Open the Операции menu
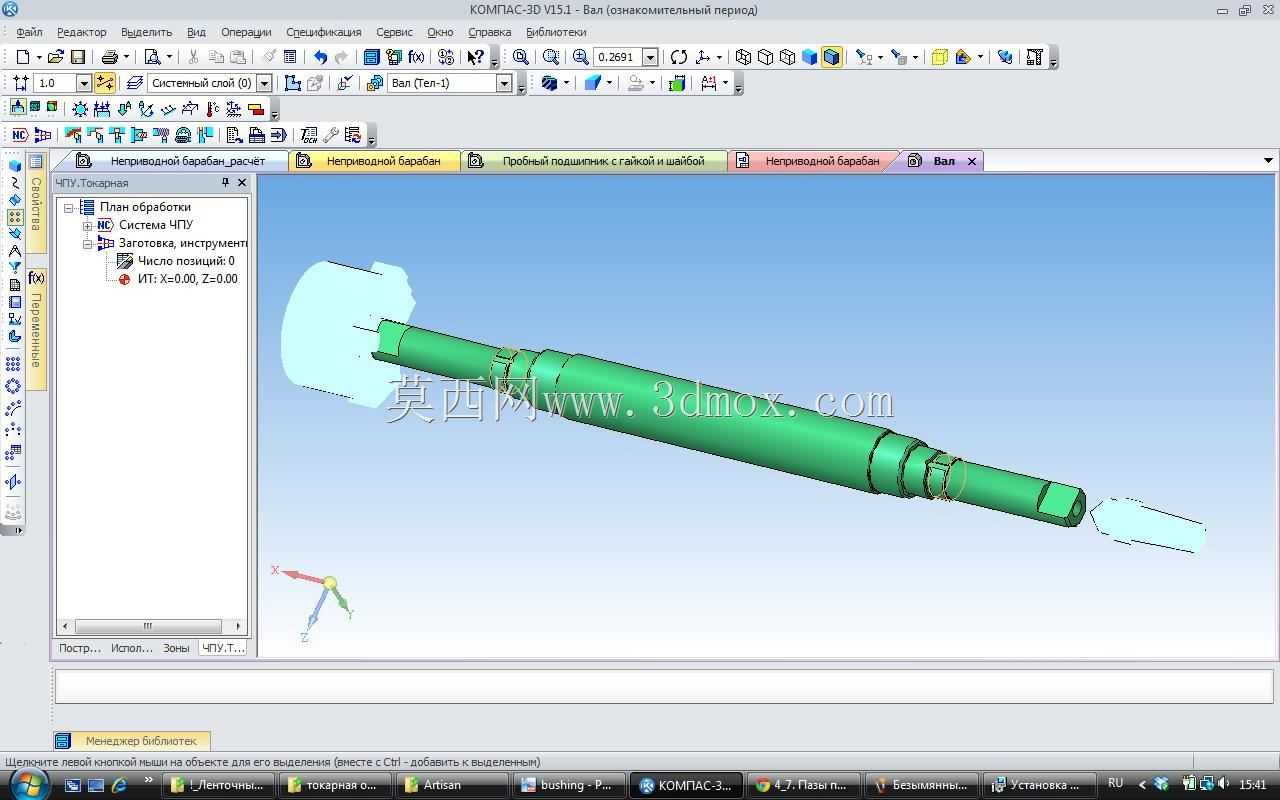1280x800 pixels. 246,32
